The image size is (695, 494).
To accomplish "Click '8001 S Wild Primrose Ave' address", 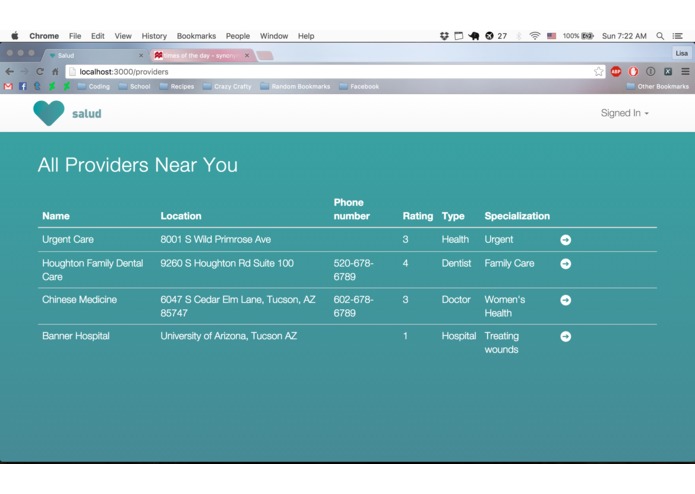I will tap(215, 239).
